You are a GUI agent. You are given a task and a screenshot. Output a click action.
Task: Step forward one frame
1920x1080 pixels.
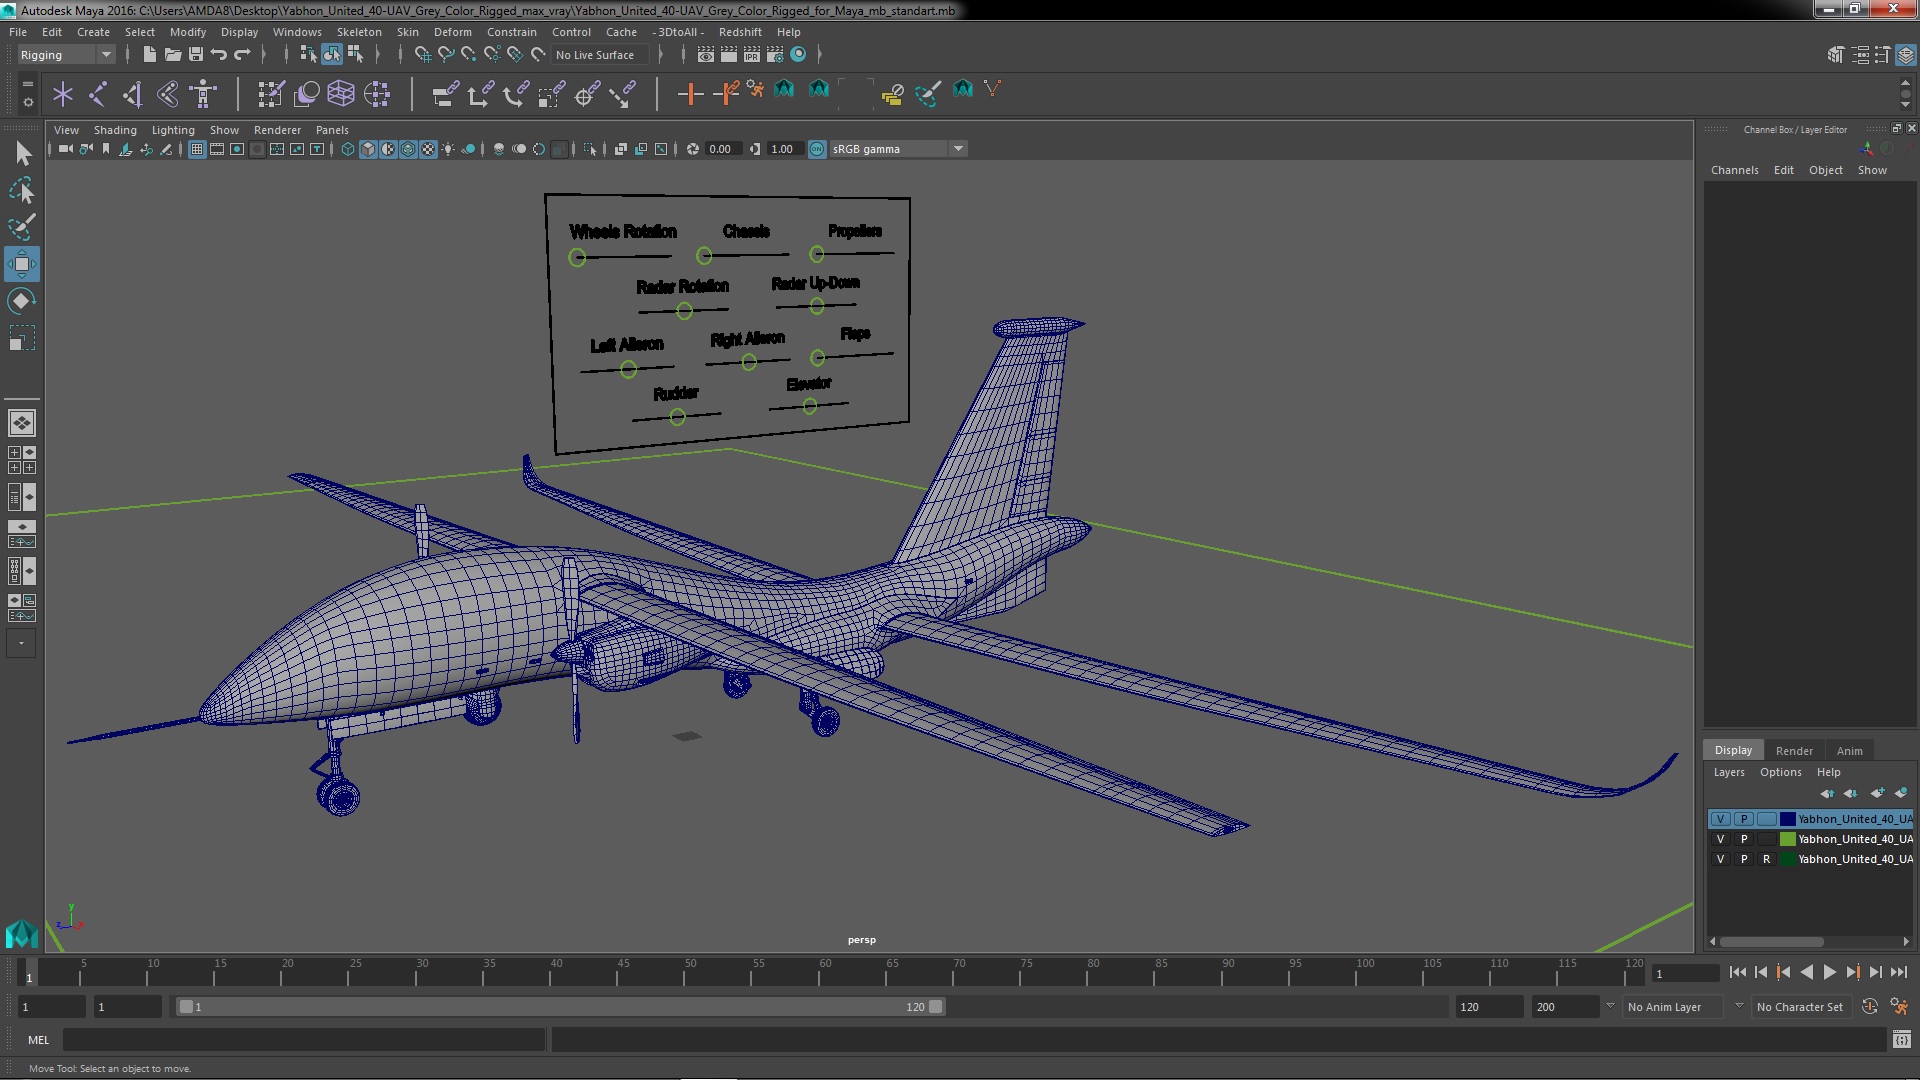click(x=1875, y=972)
